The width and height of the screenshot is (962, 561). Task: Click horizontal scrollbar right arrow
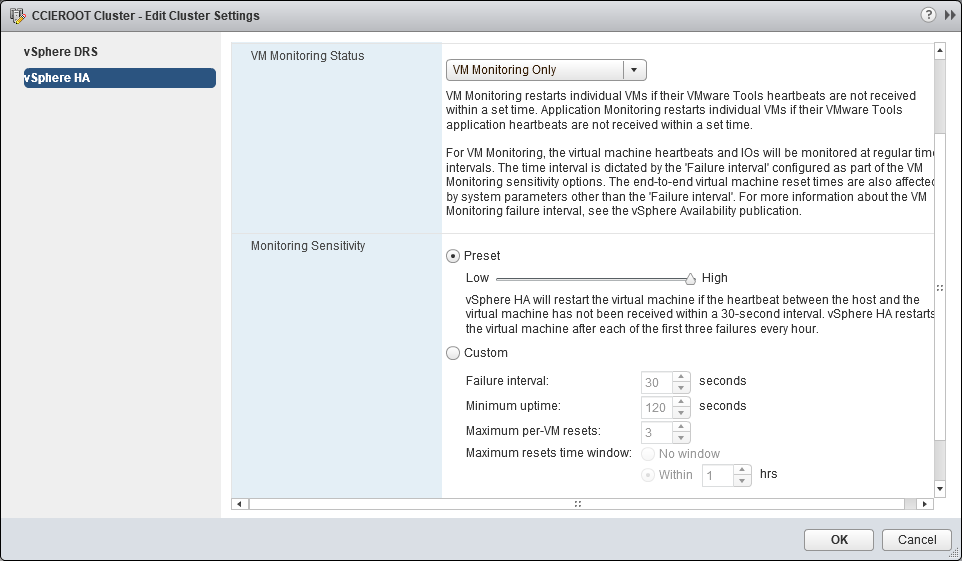tap(924, 504)
